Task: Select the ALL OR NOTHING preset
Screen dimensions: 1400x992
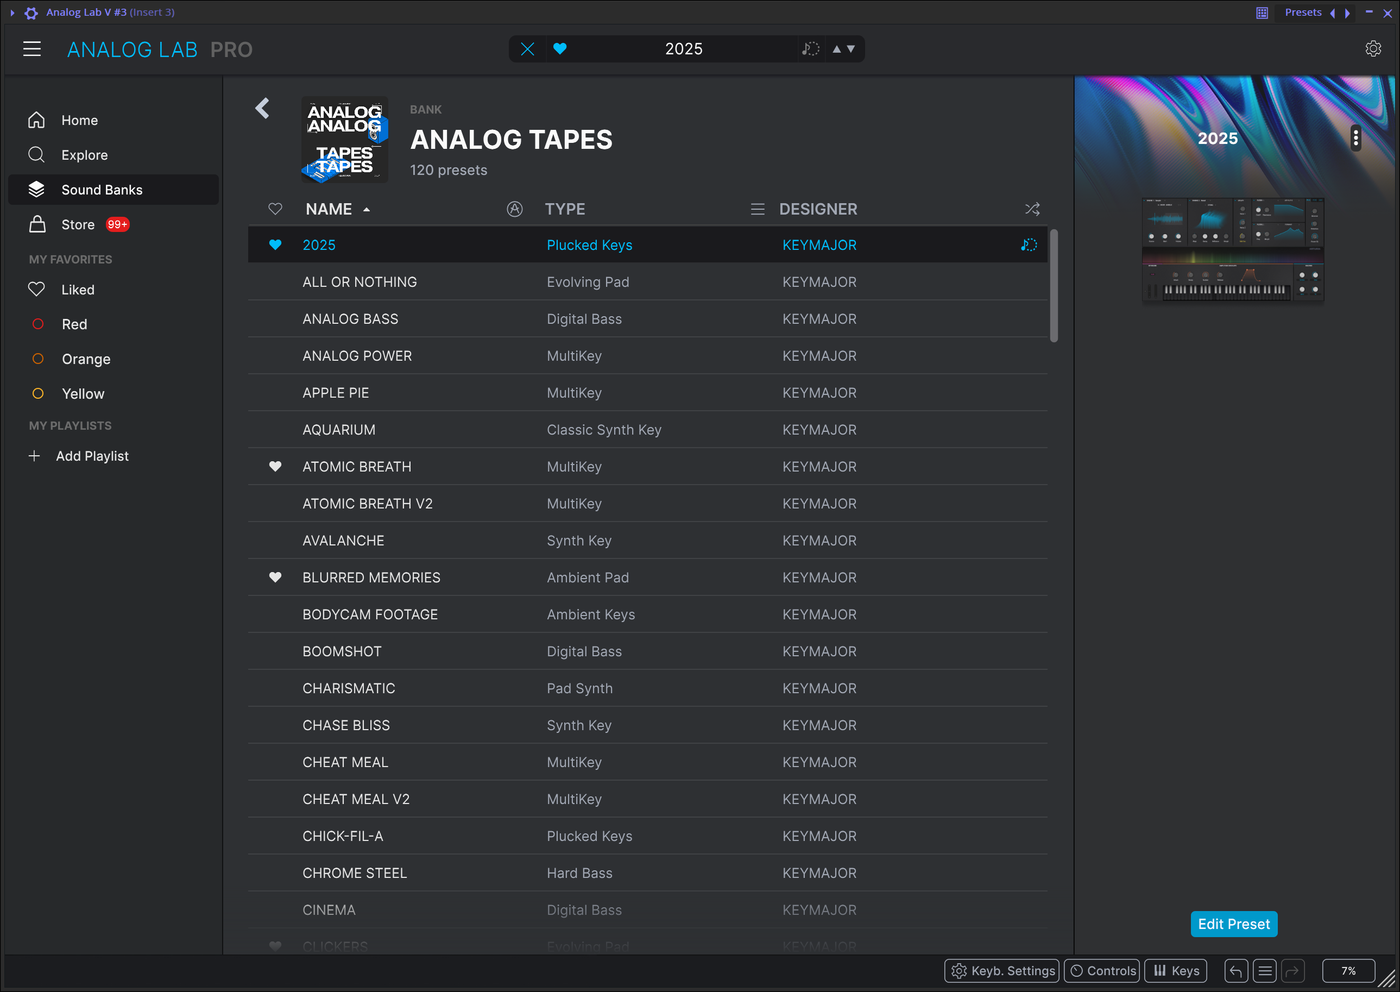Action: pyautogui.click(x=648, y=282)
